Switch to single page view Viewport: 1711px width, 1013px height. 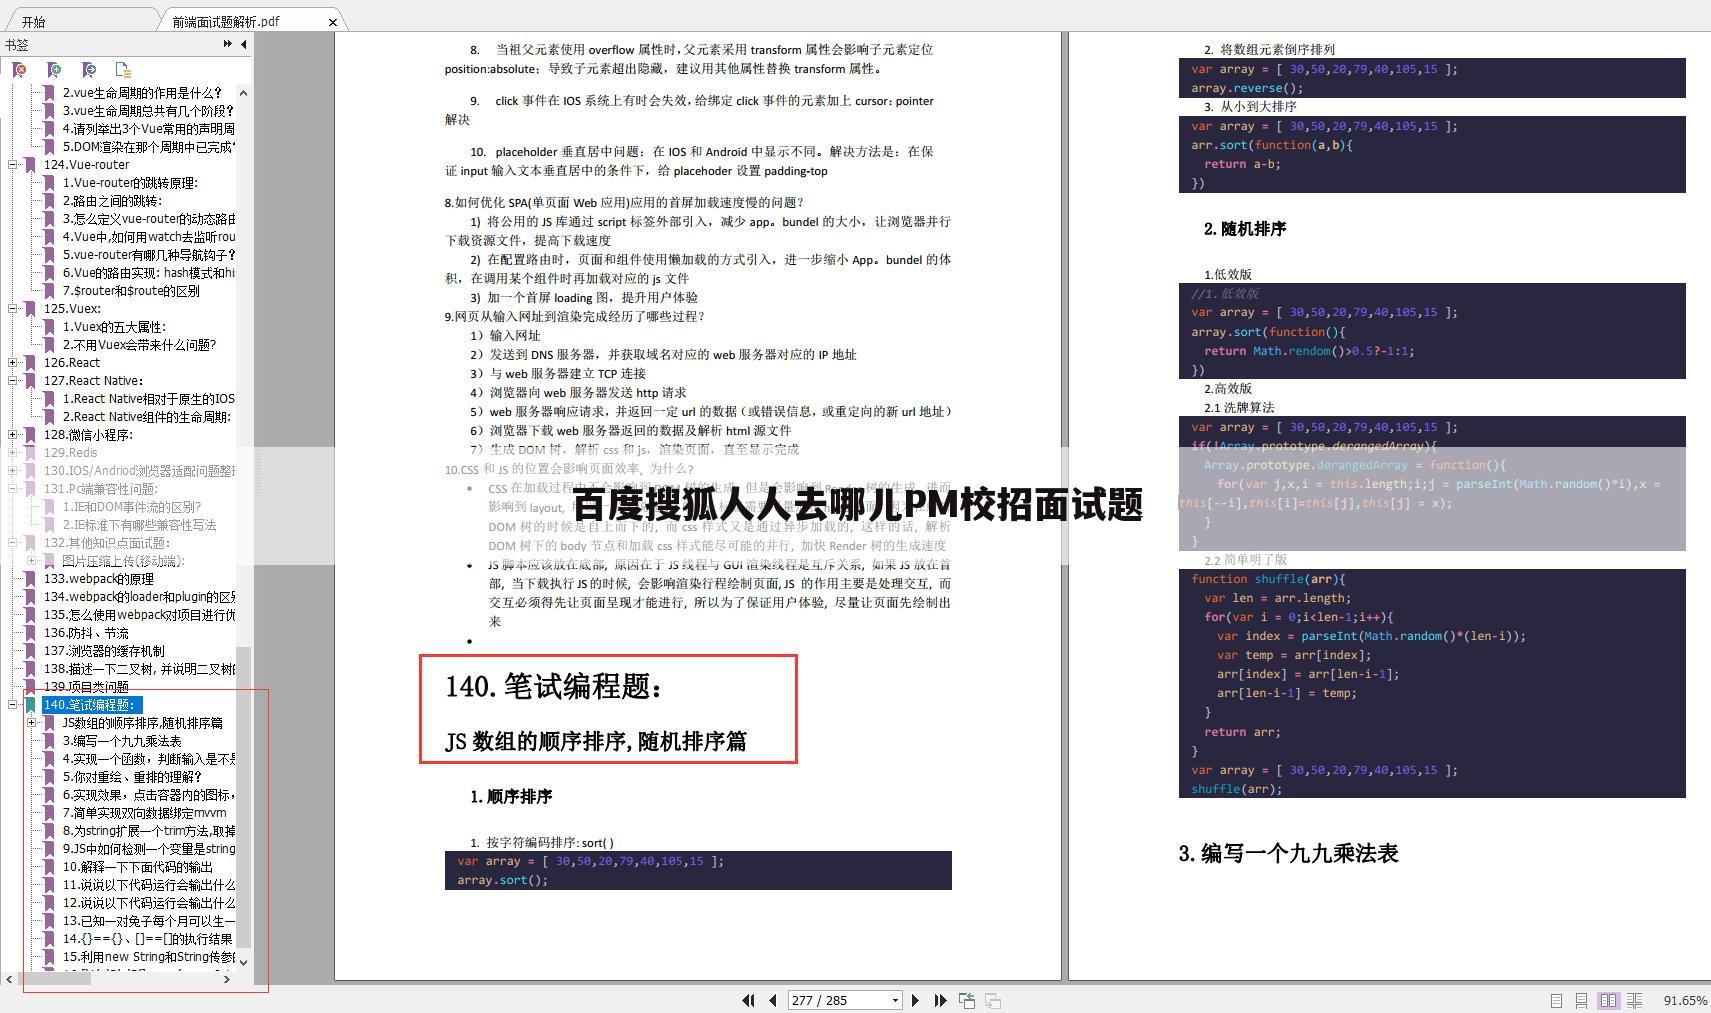[1556, 1000]
